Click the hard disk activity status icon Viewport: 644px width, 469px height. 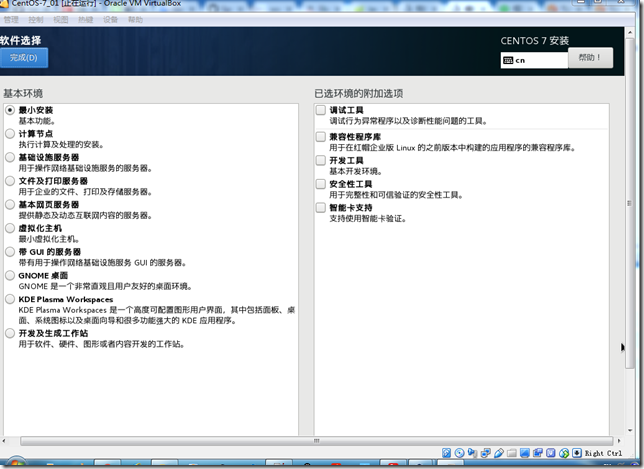click(x=446, y=453)
